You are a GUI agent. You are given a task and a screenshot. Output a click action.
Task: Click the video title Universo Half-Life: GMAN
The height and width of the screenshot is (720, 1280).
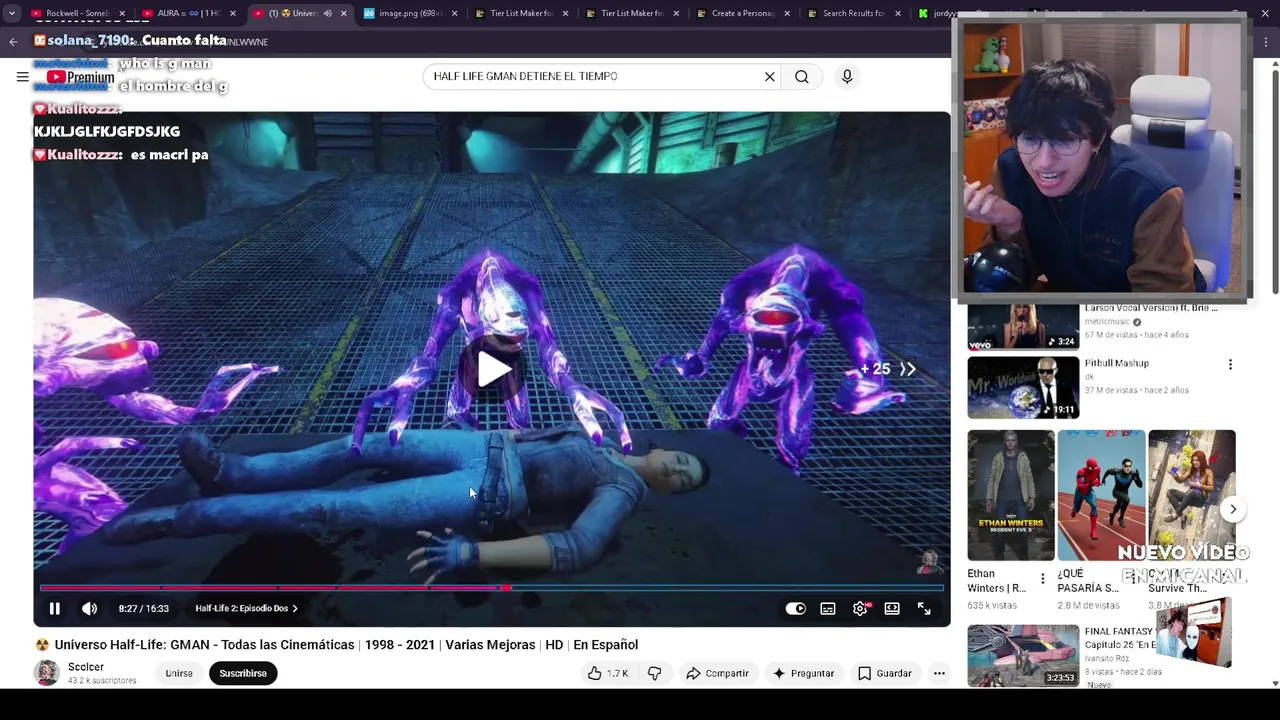point(346,645)
